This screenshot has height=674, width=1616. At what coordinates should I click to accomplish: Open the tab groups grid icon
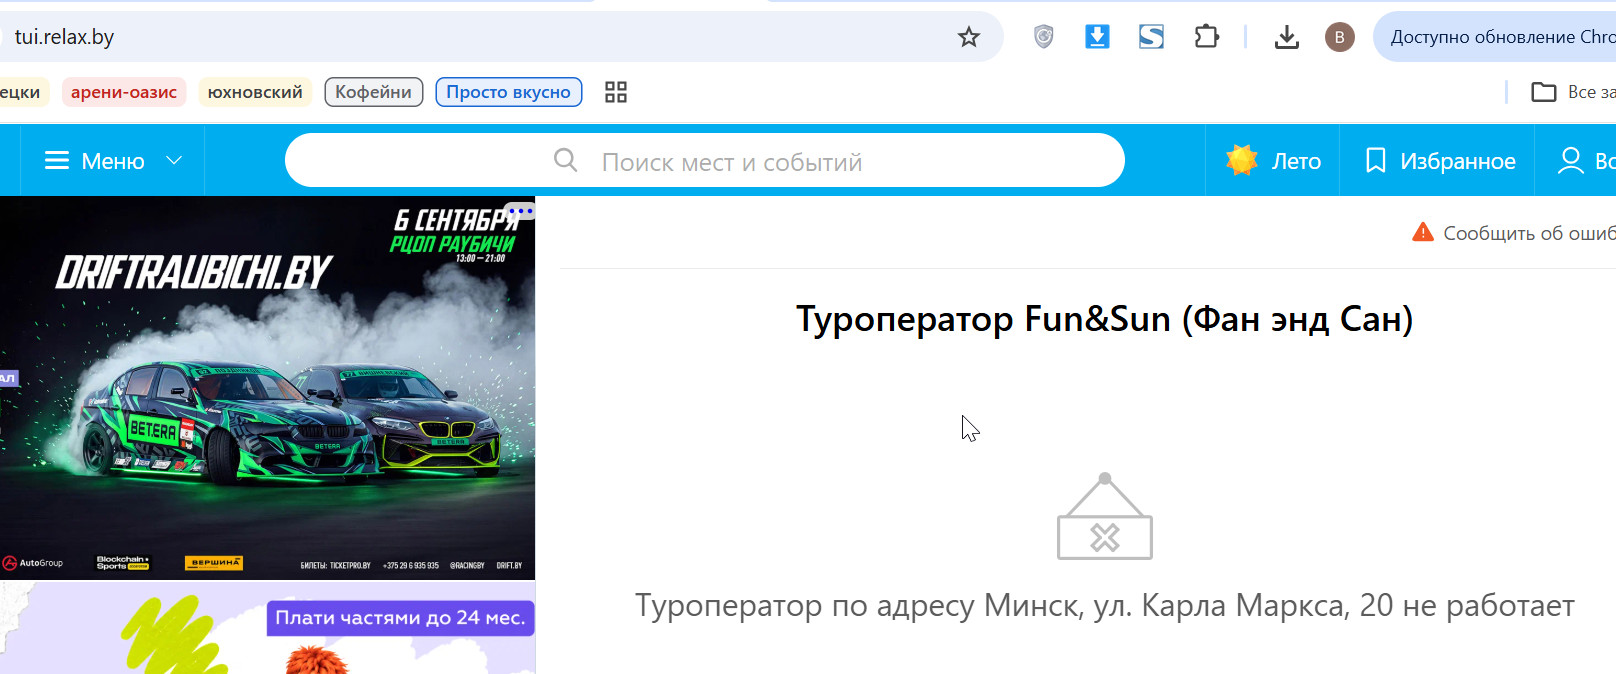pos(616,92)
